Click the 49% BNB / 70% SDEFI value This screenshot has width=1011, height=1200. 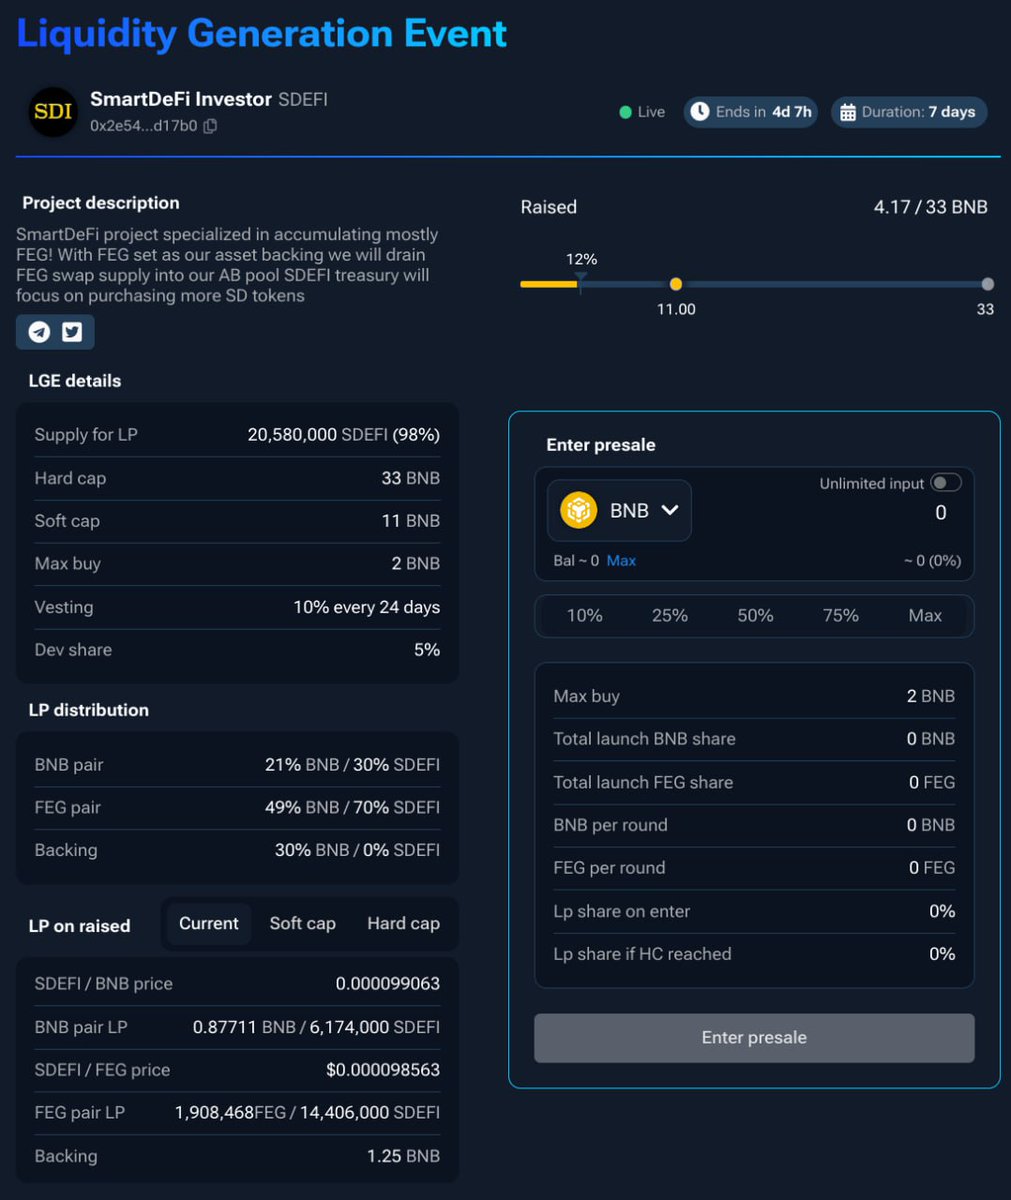tap(352, 808)
